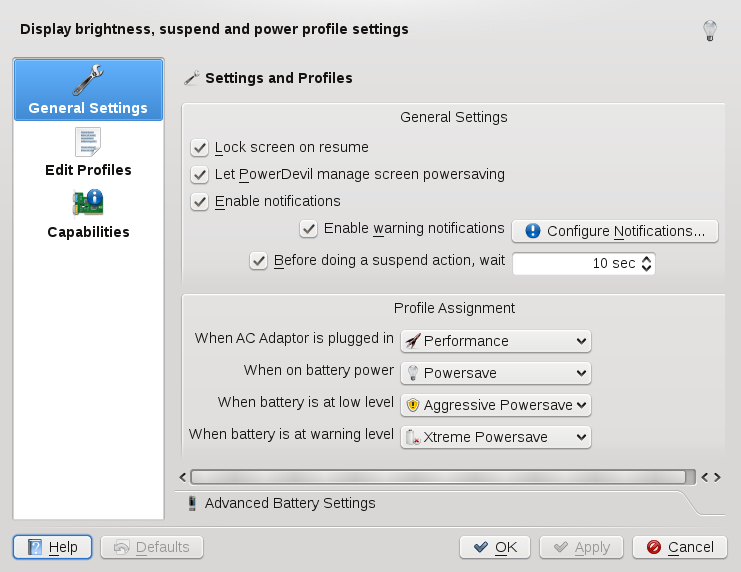Click the suspend wait time spin arrows
Screen dimensions: 741x572
(x=646, y=263)
